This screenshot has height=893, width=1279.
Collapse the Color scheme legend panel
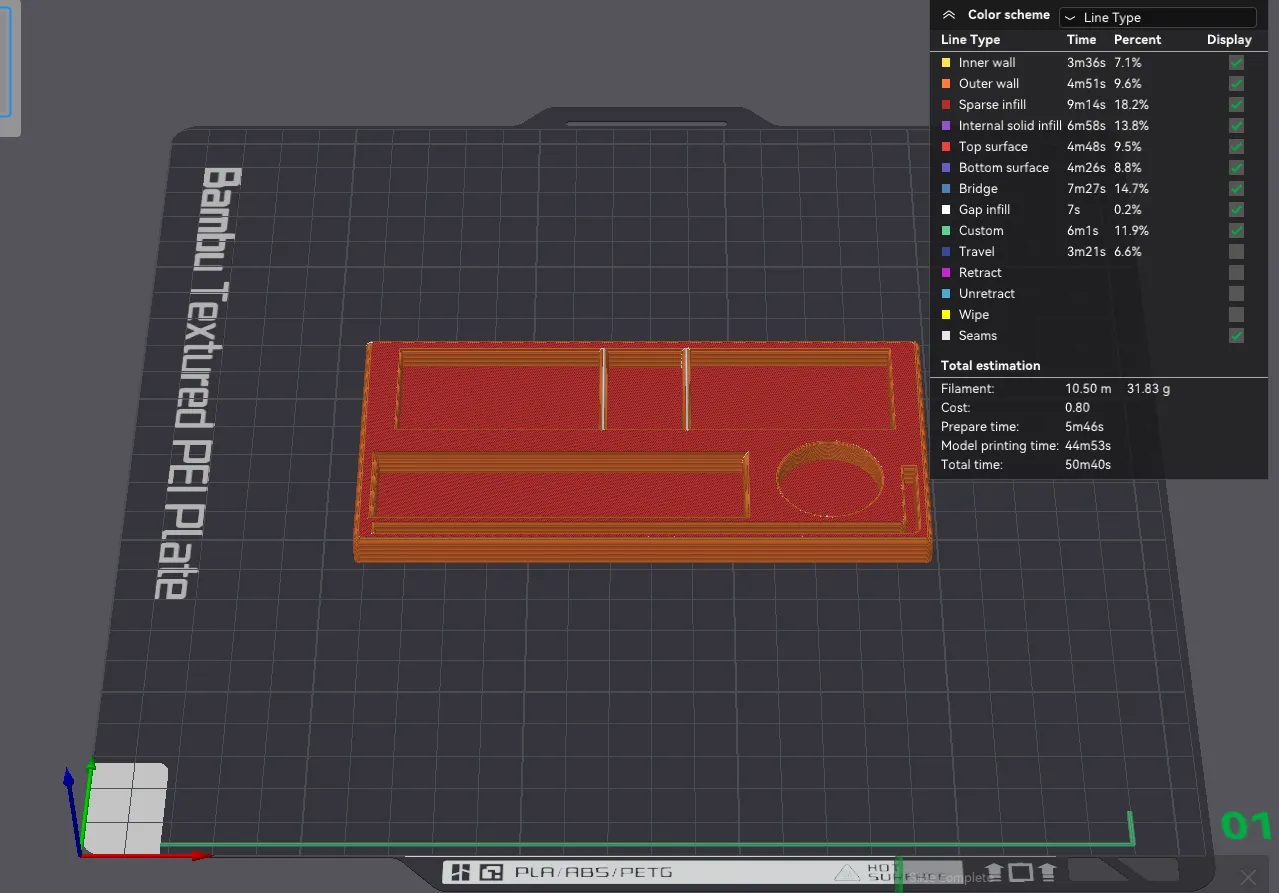[x=949, y=15]
